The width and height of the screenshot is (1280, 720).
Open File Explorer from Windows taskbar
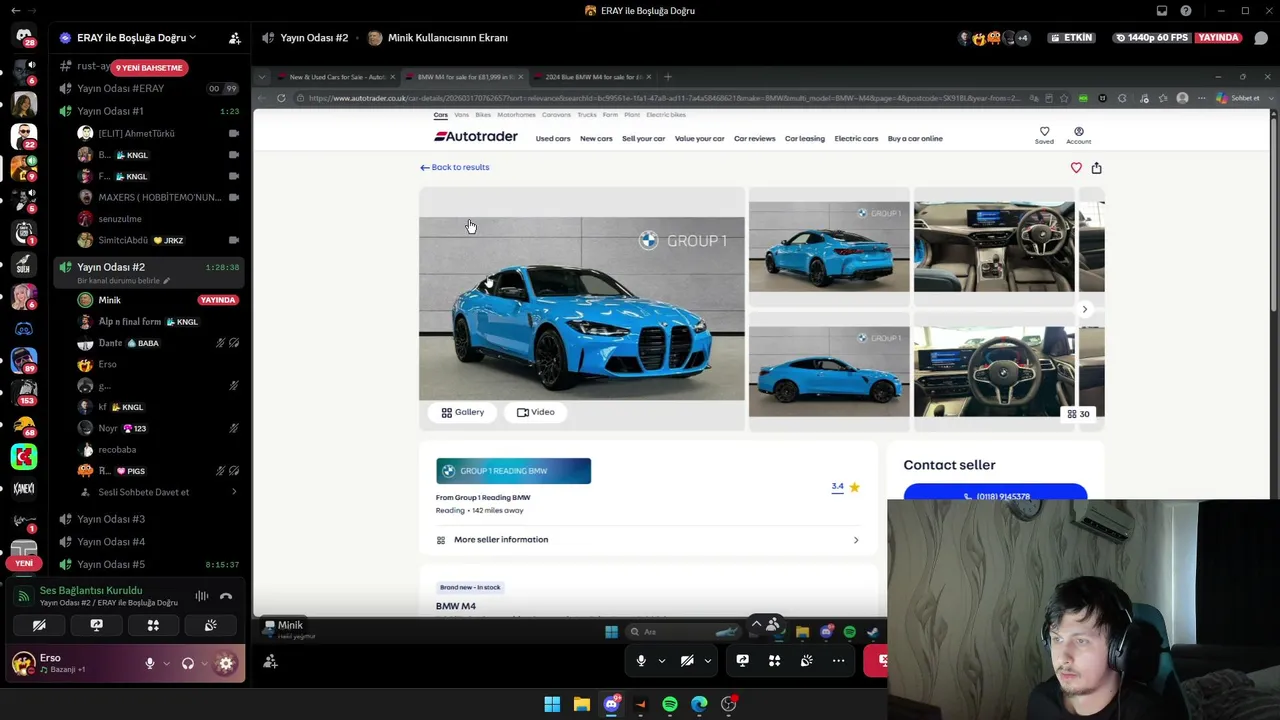(x=581, y=704)
